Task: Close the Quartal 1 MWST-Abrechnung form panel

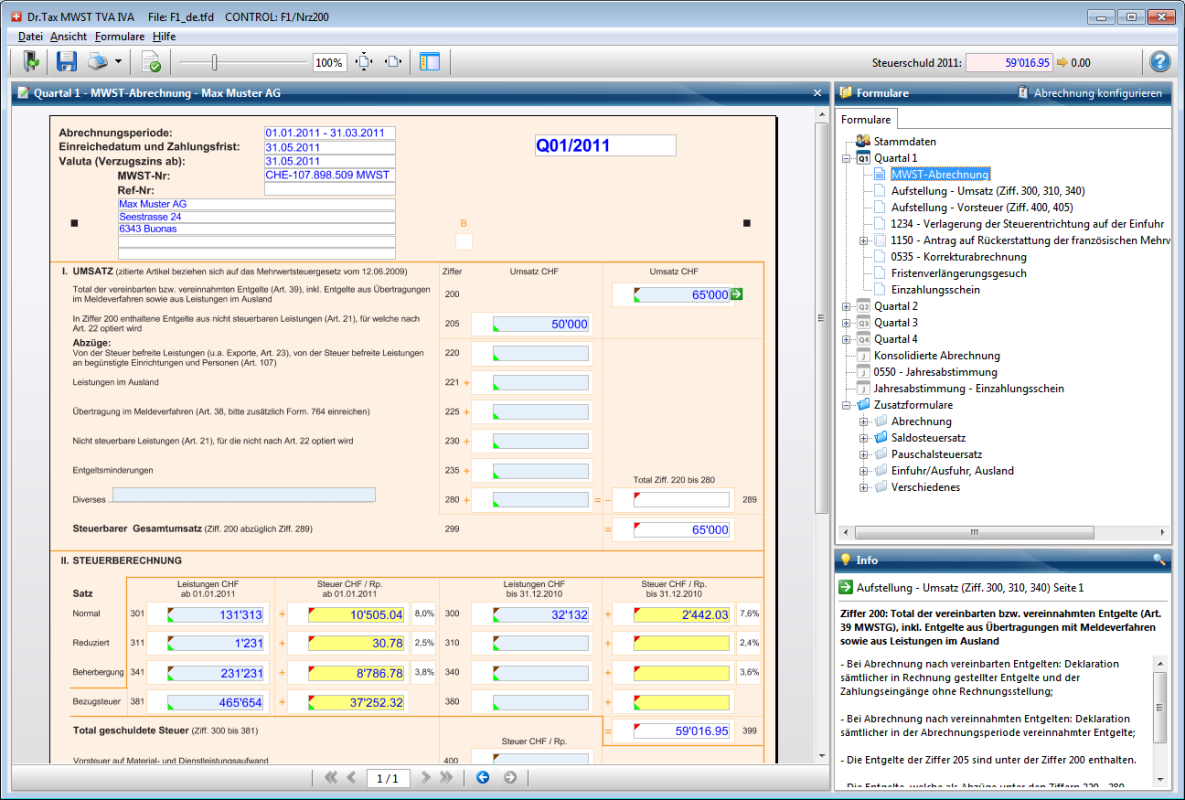Action: tap(817, 93)
